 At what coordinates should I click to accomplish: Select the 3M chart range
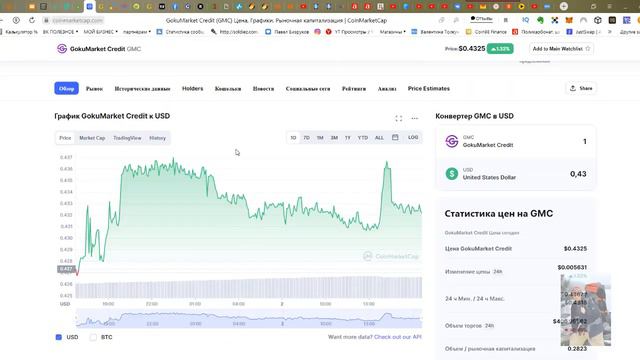334,138
